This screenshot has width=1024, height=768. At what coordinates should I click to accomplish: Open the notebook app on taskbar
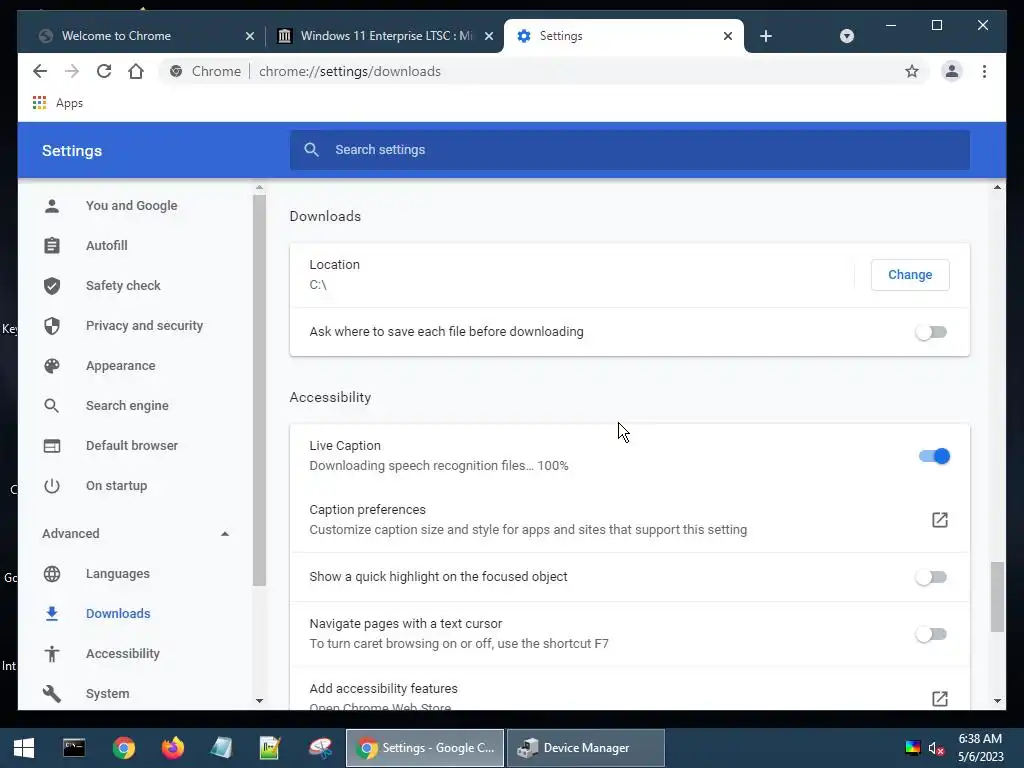(x=221, y=748)
